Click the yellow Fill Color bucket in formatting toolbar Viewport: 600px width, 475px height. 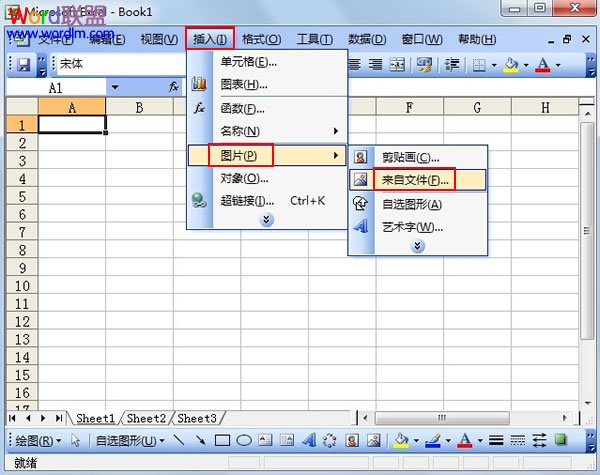511,65
